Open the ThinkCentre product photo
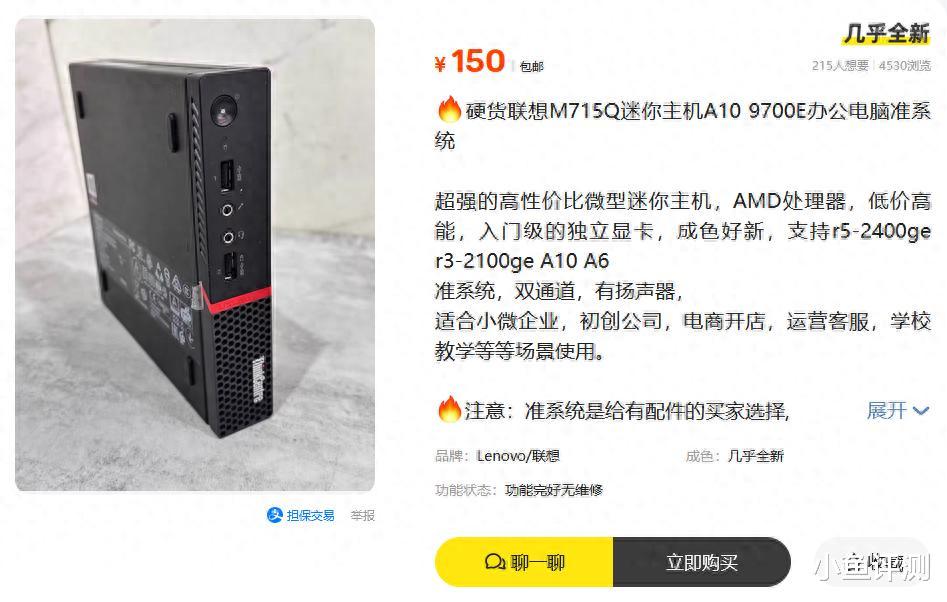947x602 pixels. (195, 255)
